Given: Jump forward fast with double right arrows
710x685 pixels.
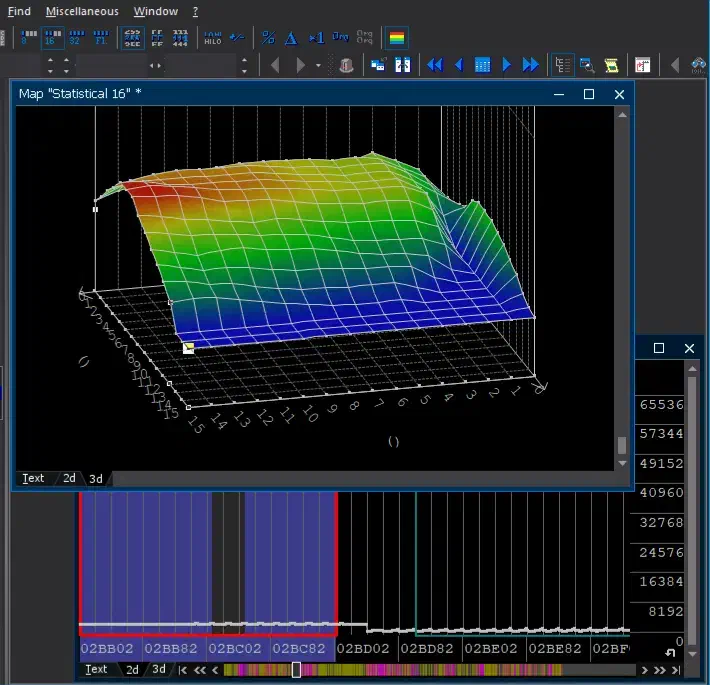Looking at the screenshot, I should [x=530, y=65].
